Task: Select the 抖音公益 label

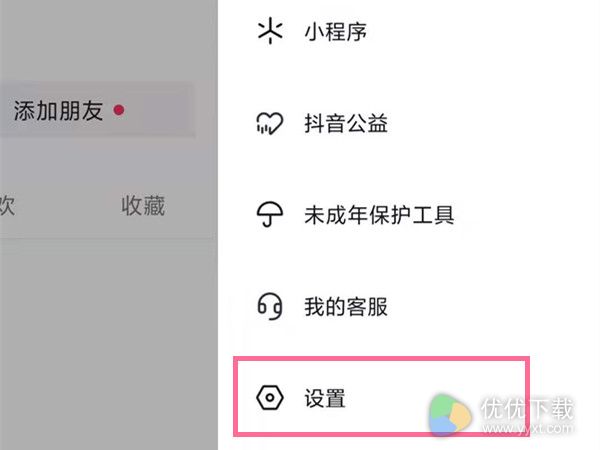Action: coord(346,124)
